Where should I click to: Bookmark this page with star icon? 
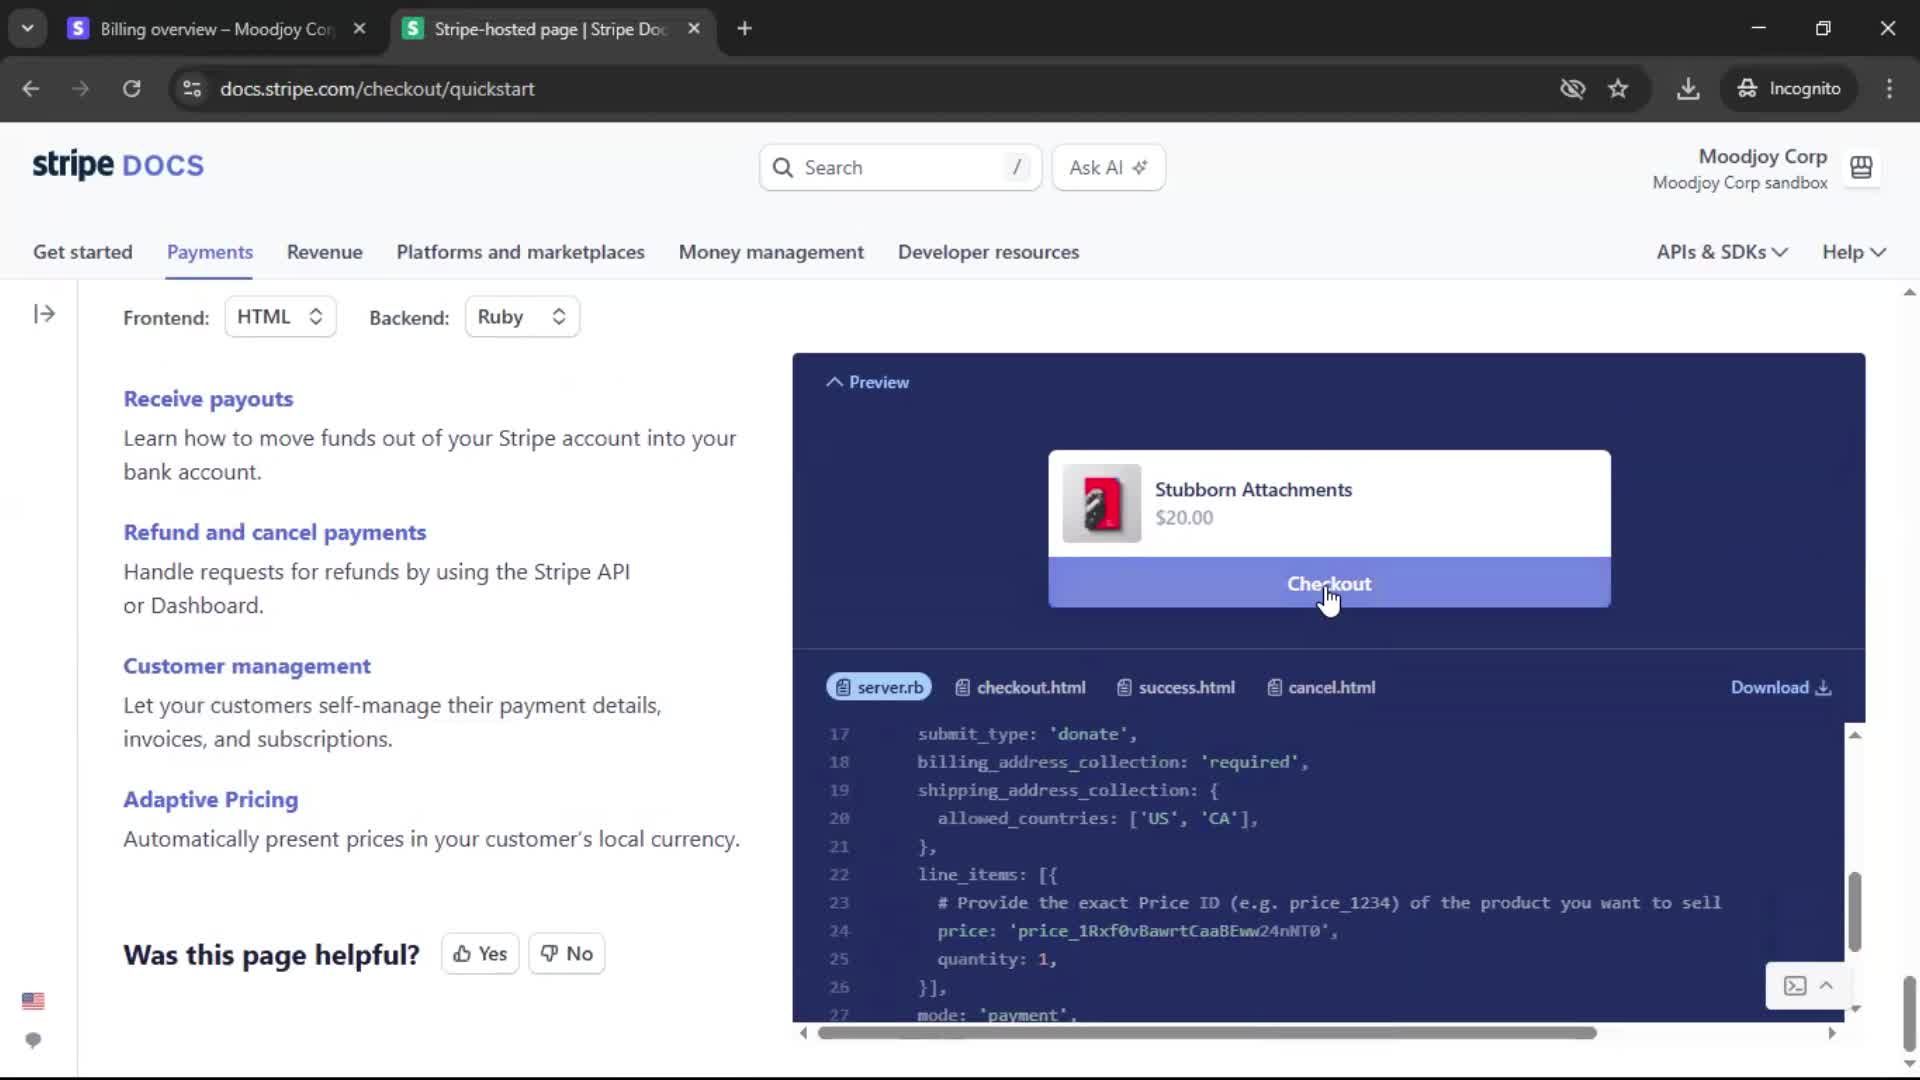coord(1618,89)
